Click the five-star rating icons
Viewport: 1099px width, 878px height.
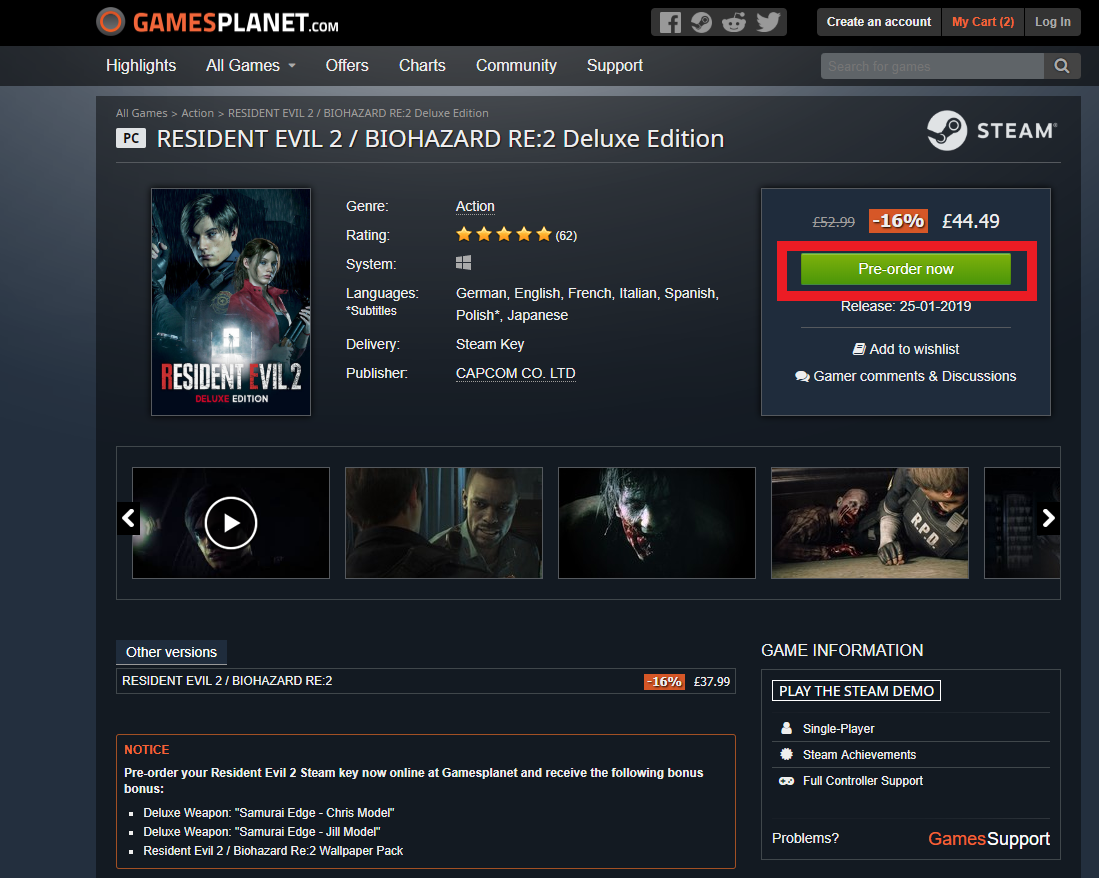(x=504, y=235)
